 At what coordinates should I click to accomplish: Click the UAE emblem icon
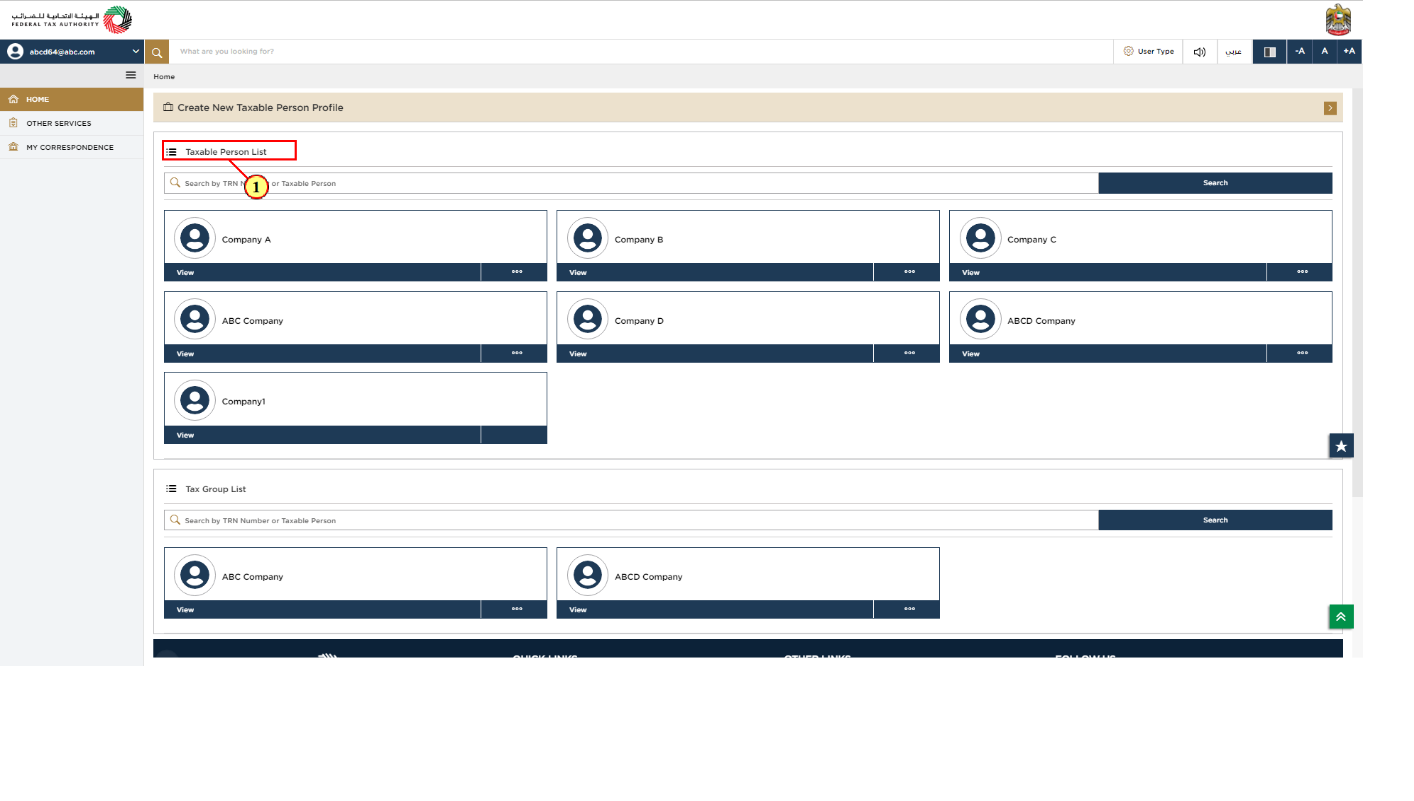pyautogui.click(x=1337, y=19)
